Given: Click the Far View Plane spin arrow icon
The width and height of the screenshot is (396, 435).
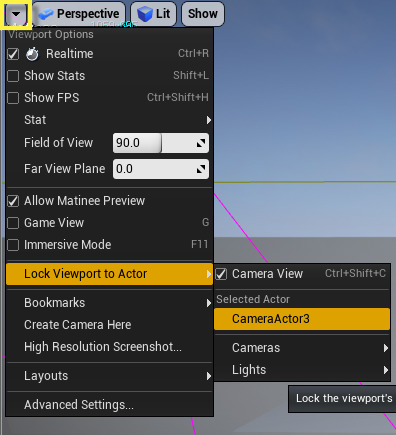Looking at the screenshot, I should coord(201,169).
